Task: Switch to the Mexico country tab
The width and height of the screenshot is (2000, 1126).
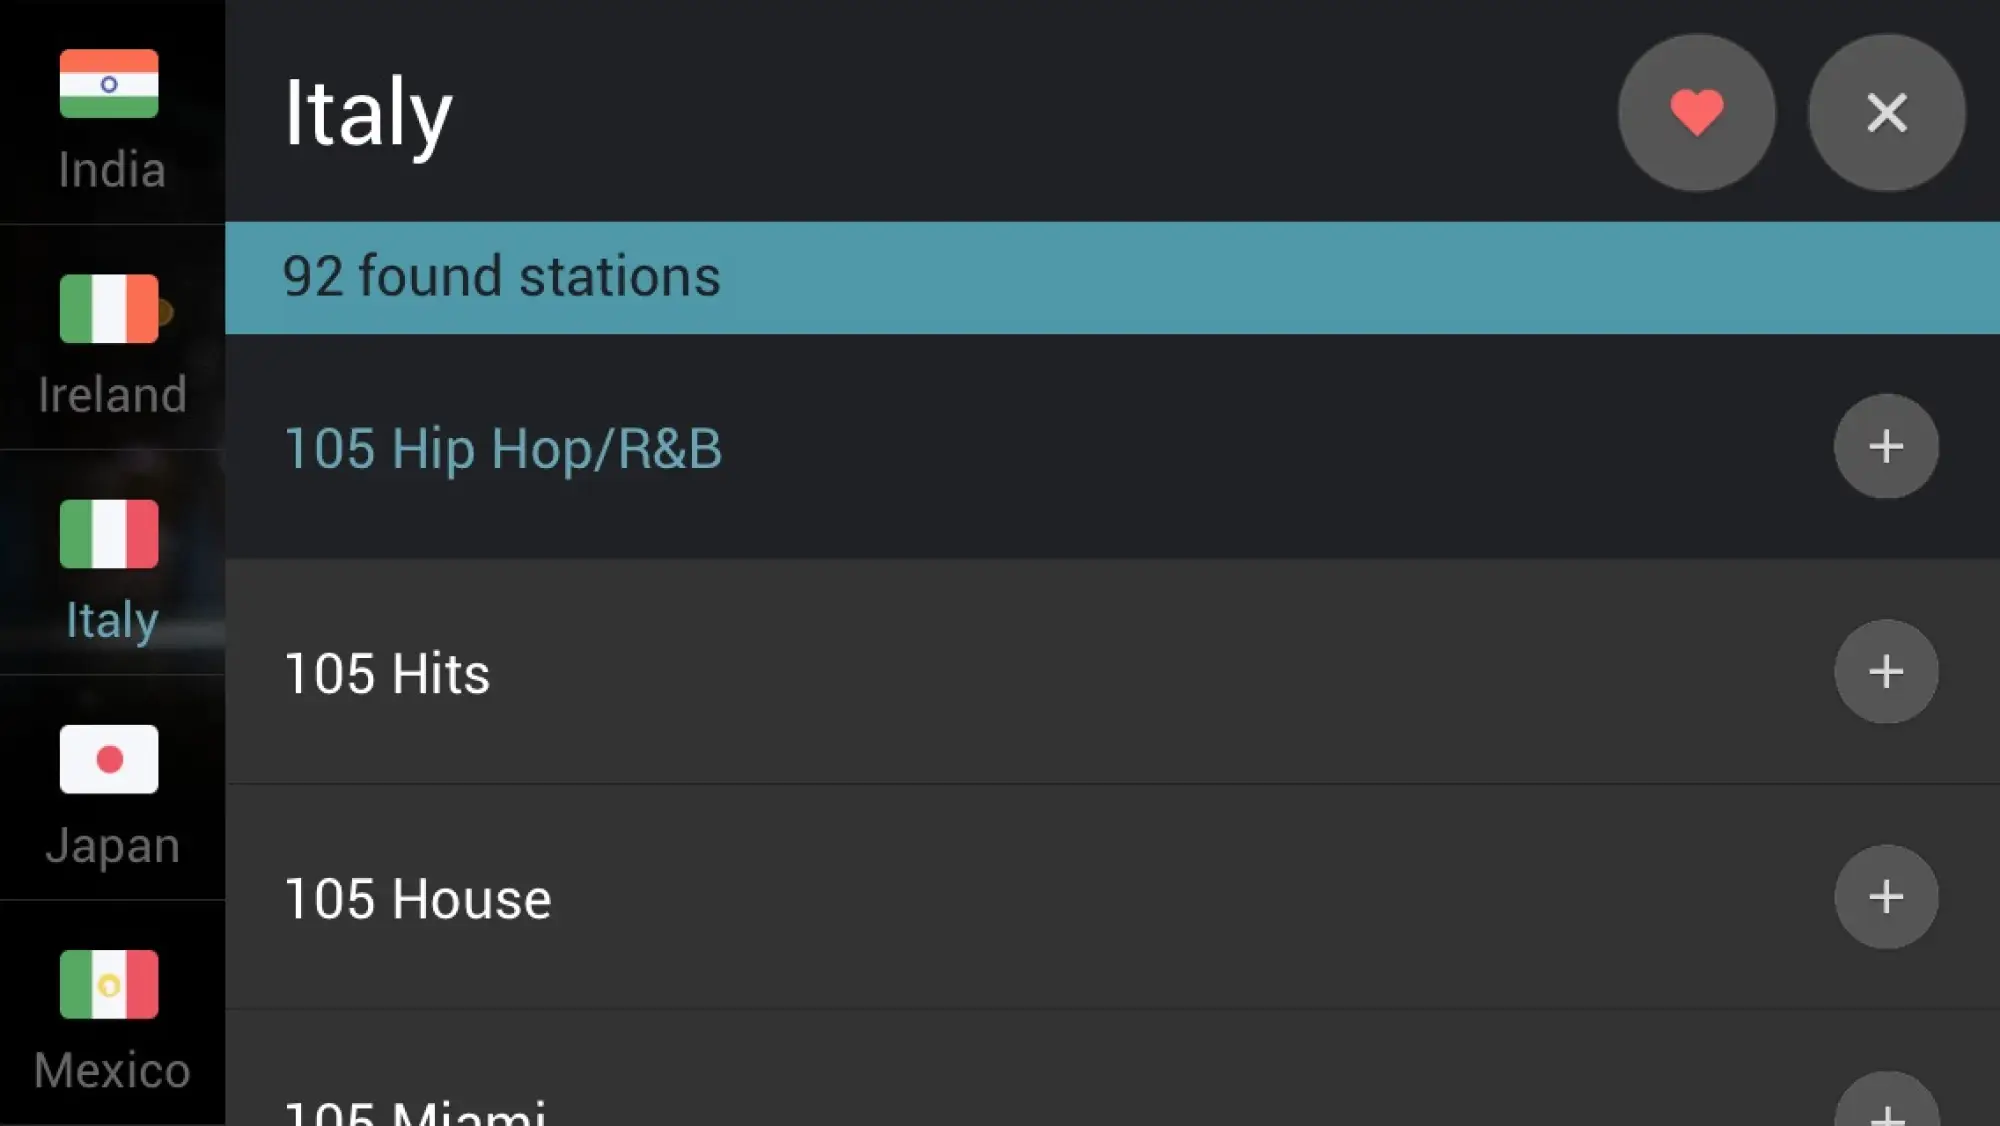Action: pyautogui.click(x=112, y=1013)
